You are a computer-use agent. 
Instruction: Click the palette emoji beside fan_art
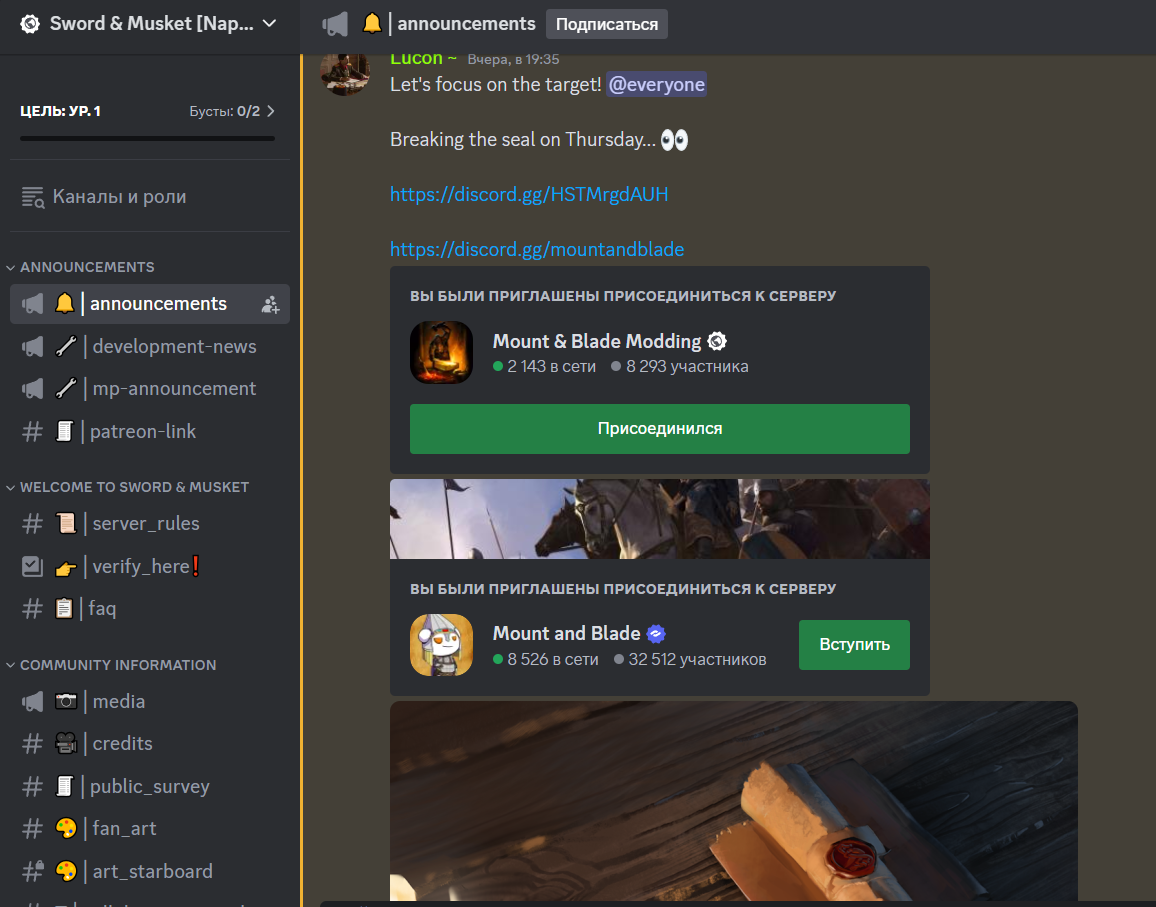coord(66,829)
